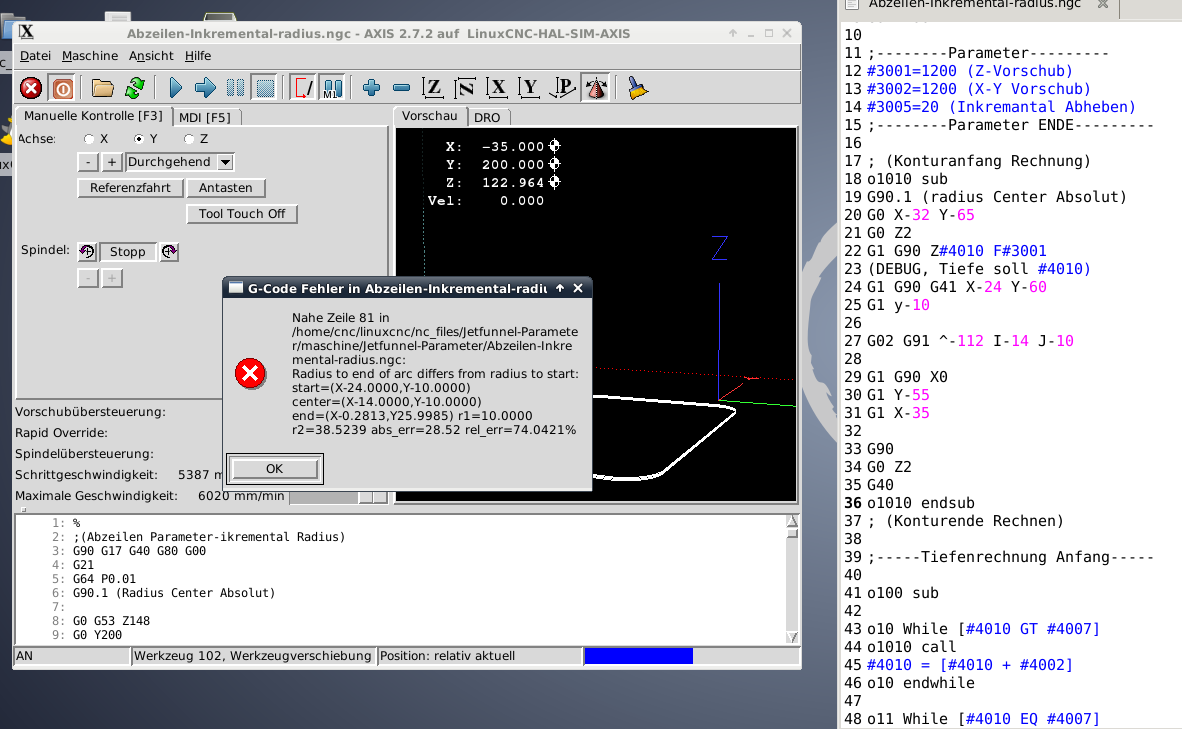Select the Y axis radio button
Screen dimensions: 1182x729
(x=138, y=139)
